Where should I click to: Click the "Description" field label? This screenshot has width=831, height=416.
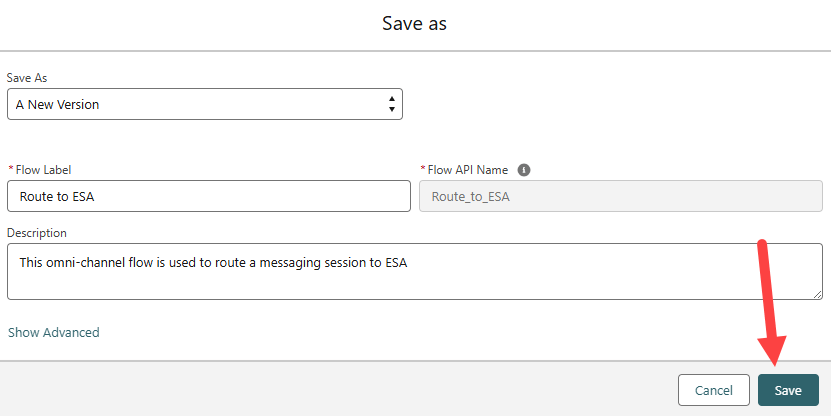37,233
